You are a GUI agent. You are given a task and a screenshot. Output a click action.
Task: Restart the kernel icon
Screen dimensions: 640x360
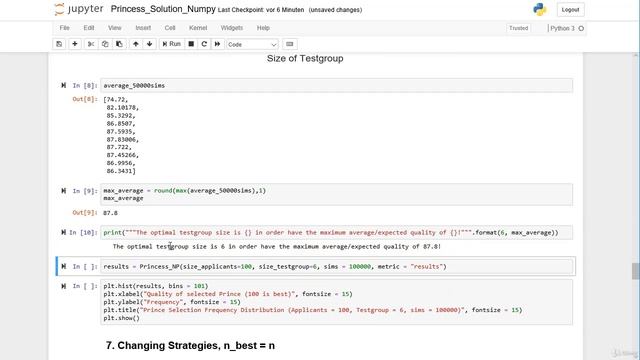[x=204, y=44]
